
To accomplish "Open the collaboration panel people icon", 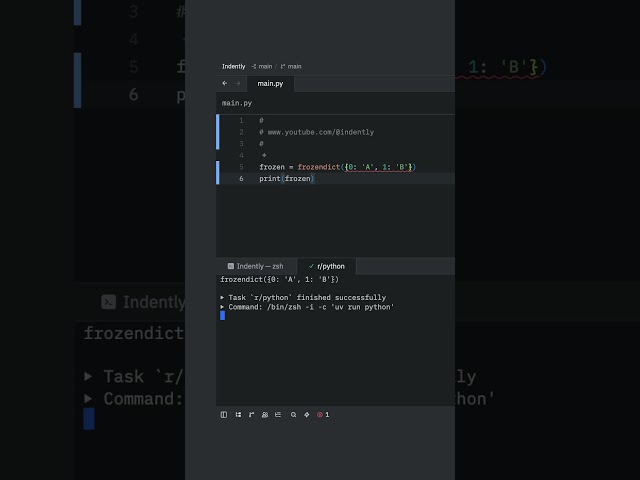I will pyautogui.click(x=265, y=415).
